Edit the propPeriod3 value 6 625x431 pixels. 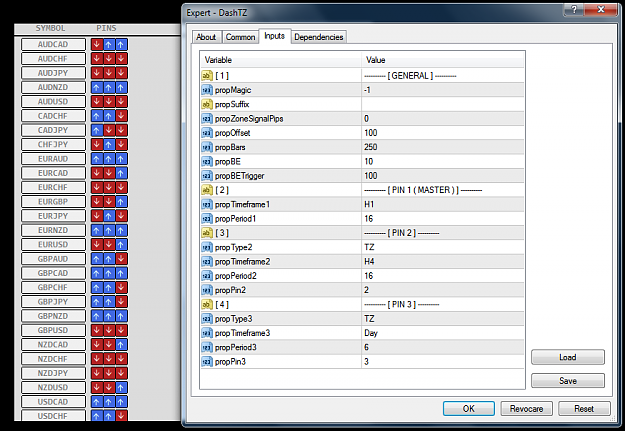click(443, 348)
